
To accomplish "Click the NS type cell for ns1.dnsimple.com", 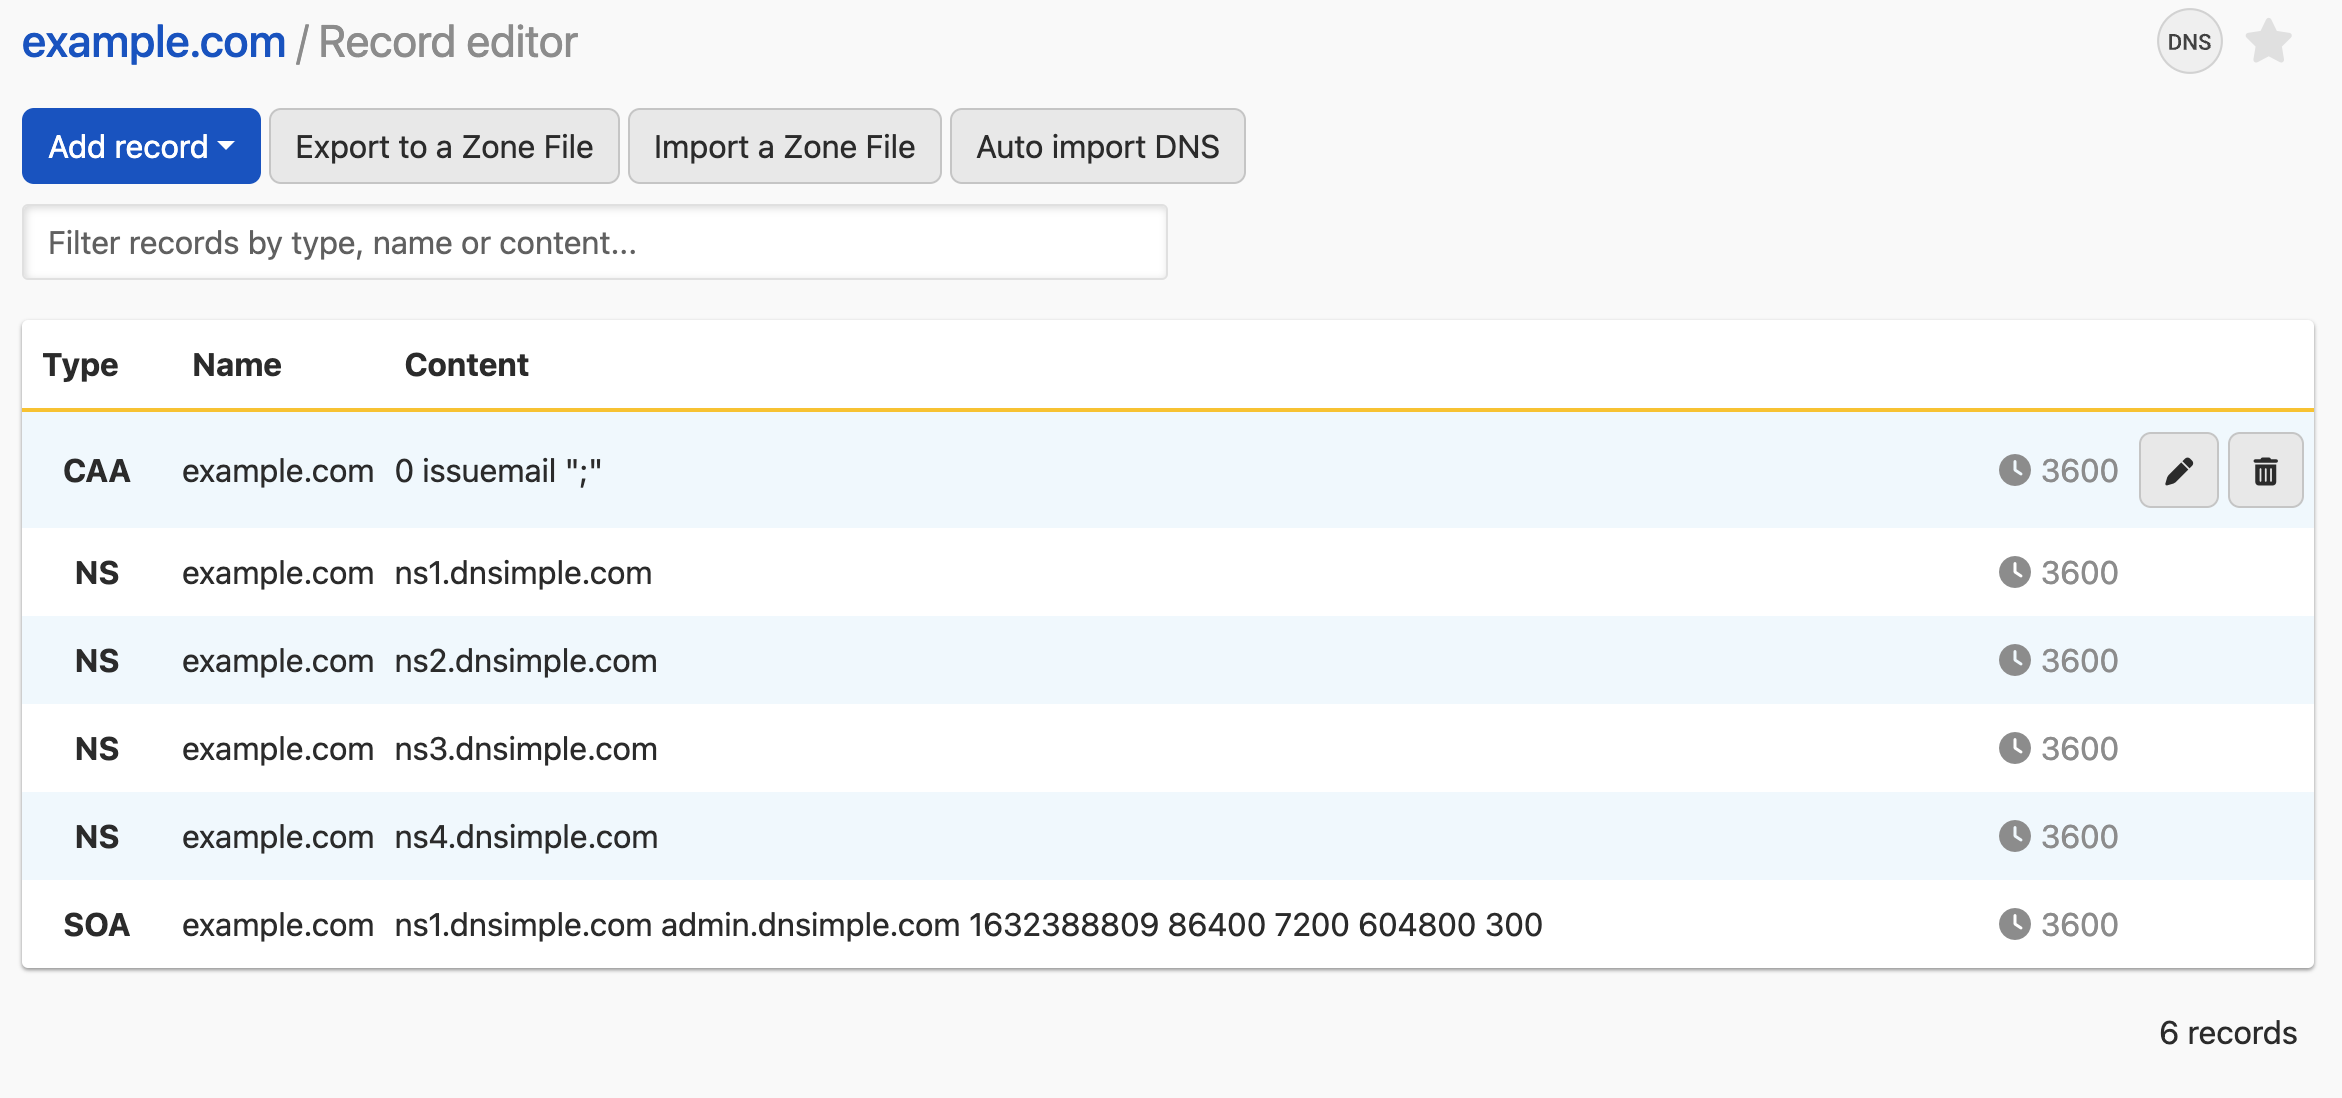I will click(97, 572).
